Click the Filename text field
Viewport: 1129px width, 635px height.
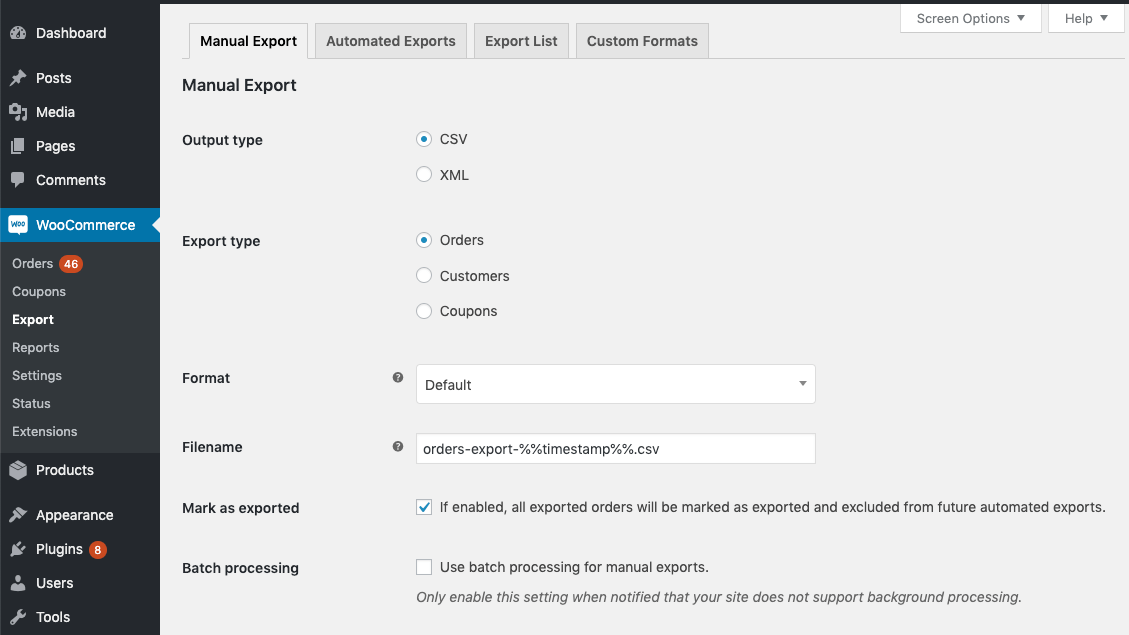(615, 449)
